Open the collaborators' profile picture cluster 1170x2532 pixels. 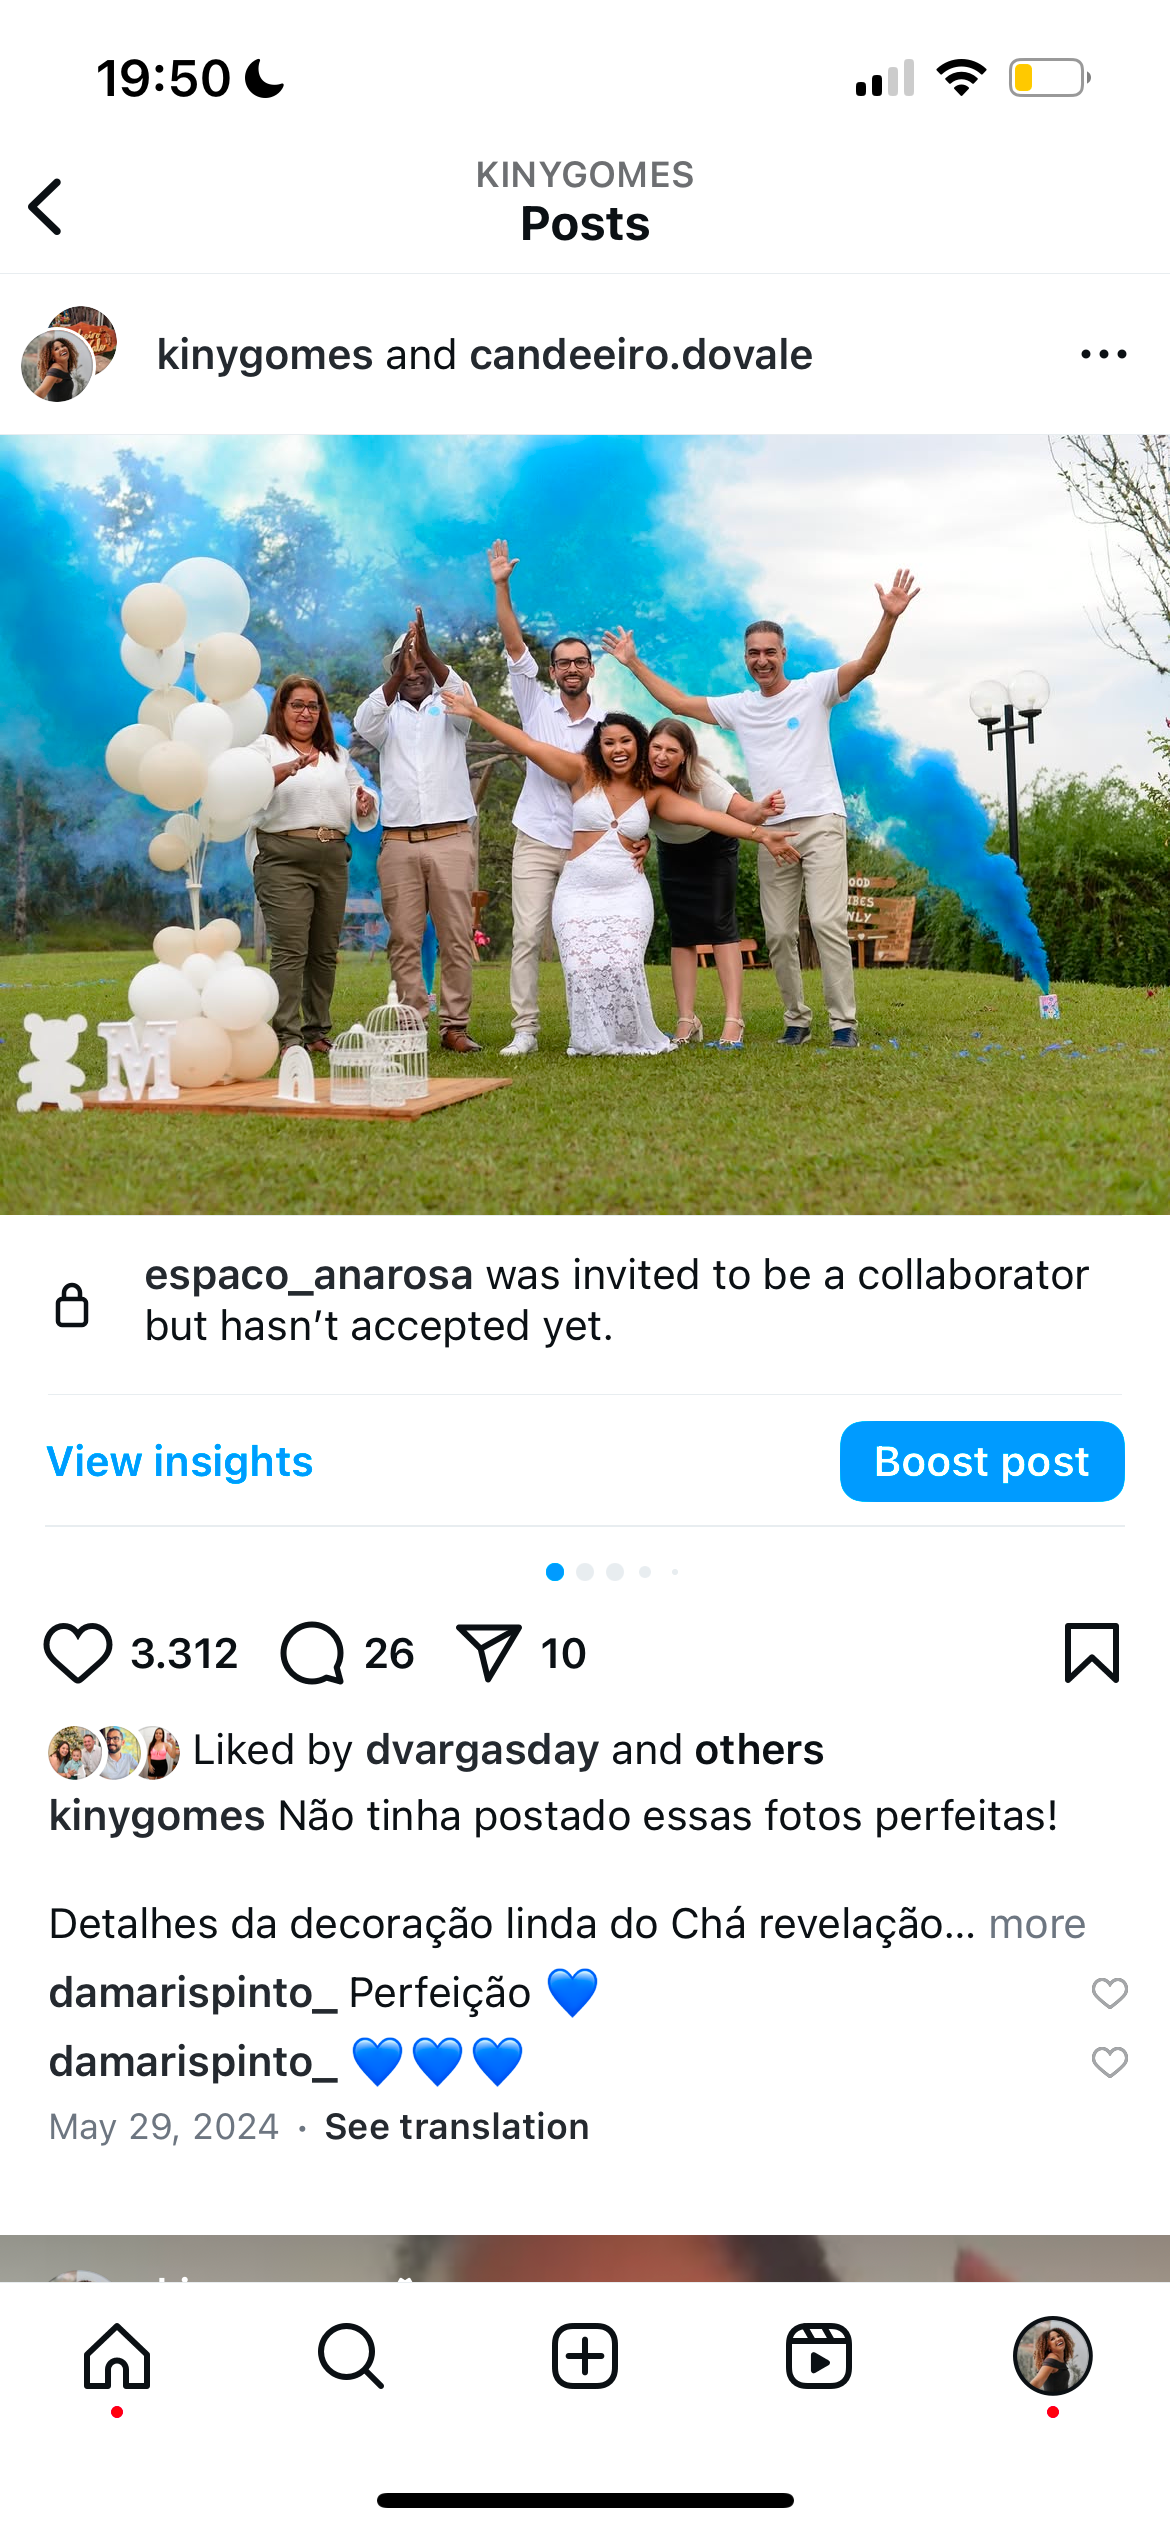click(69, 354)
